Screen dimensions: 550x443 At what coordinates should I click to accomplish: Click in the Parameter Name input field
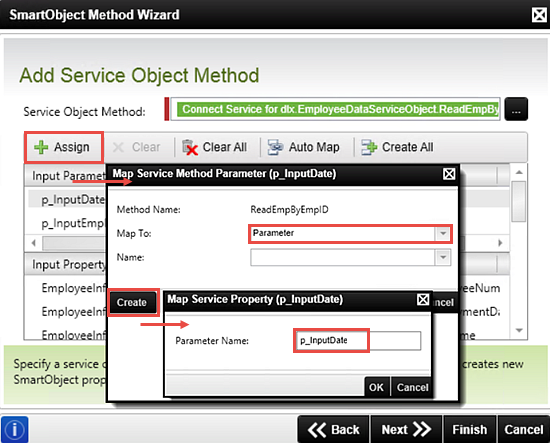click(358, 341)
